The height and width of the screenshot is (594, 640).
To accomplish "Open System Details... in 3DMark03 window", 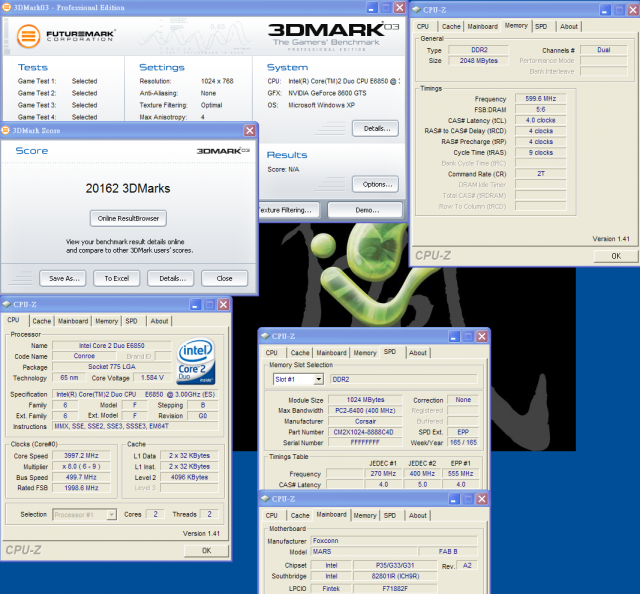I will (376, 129).
